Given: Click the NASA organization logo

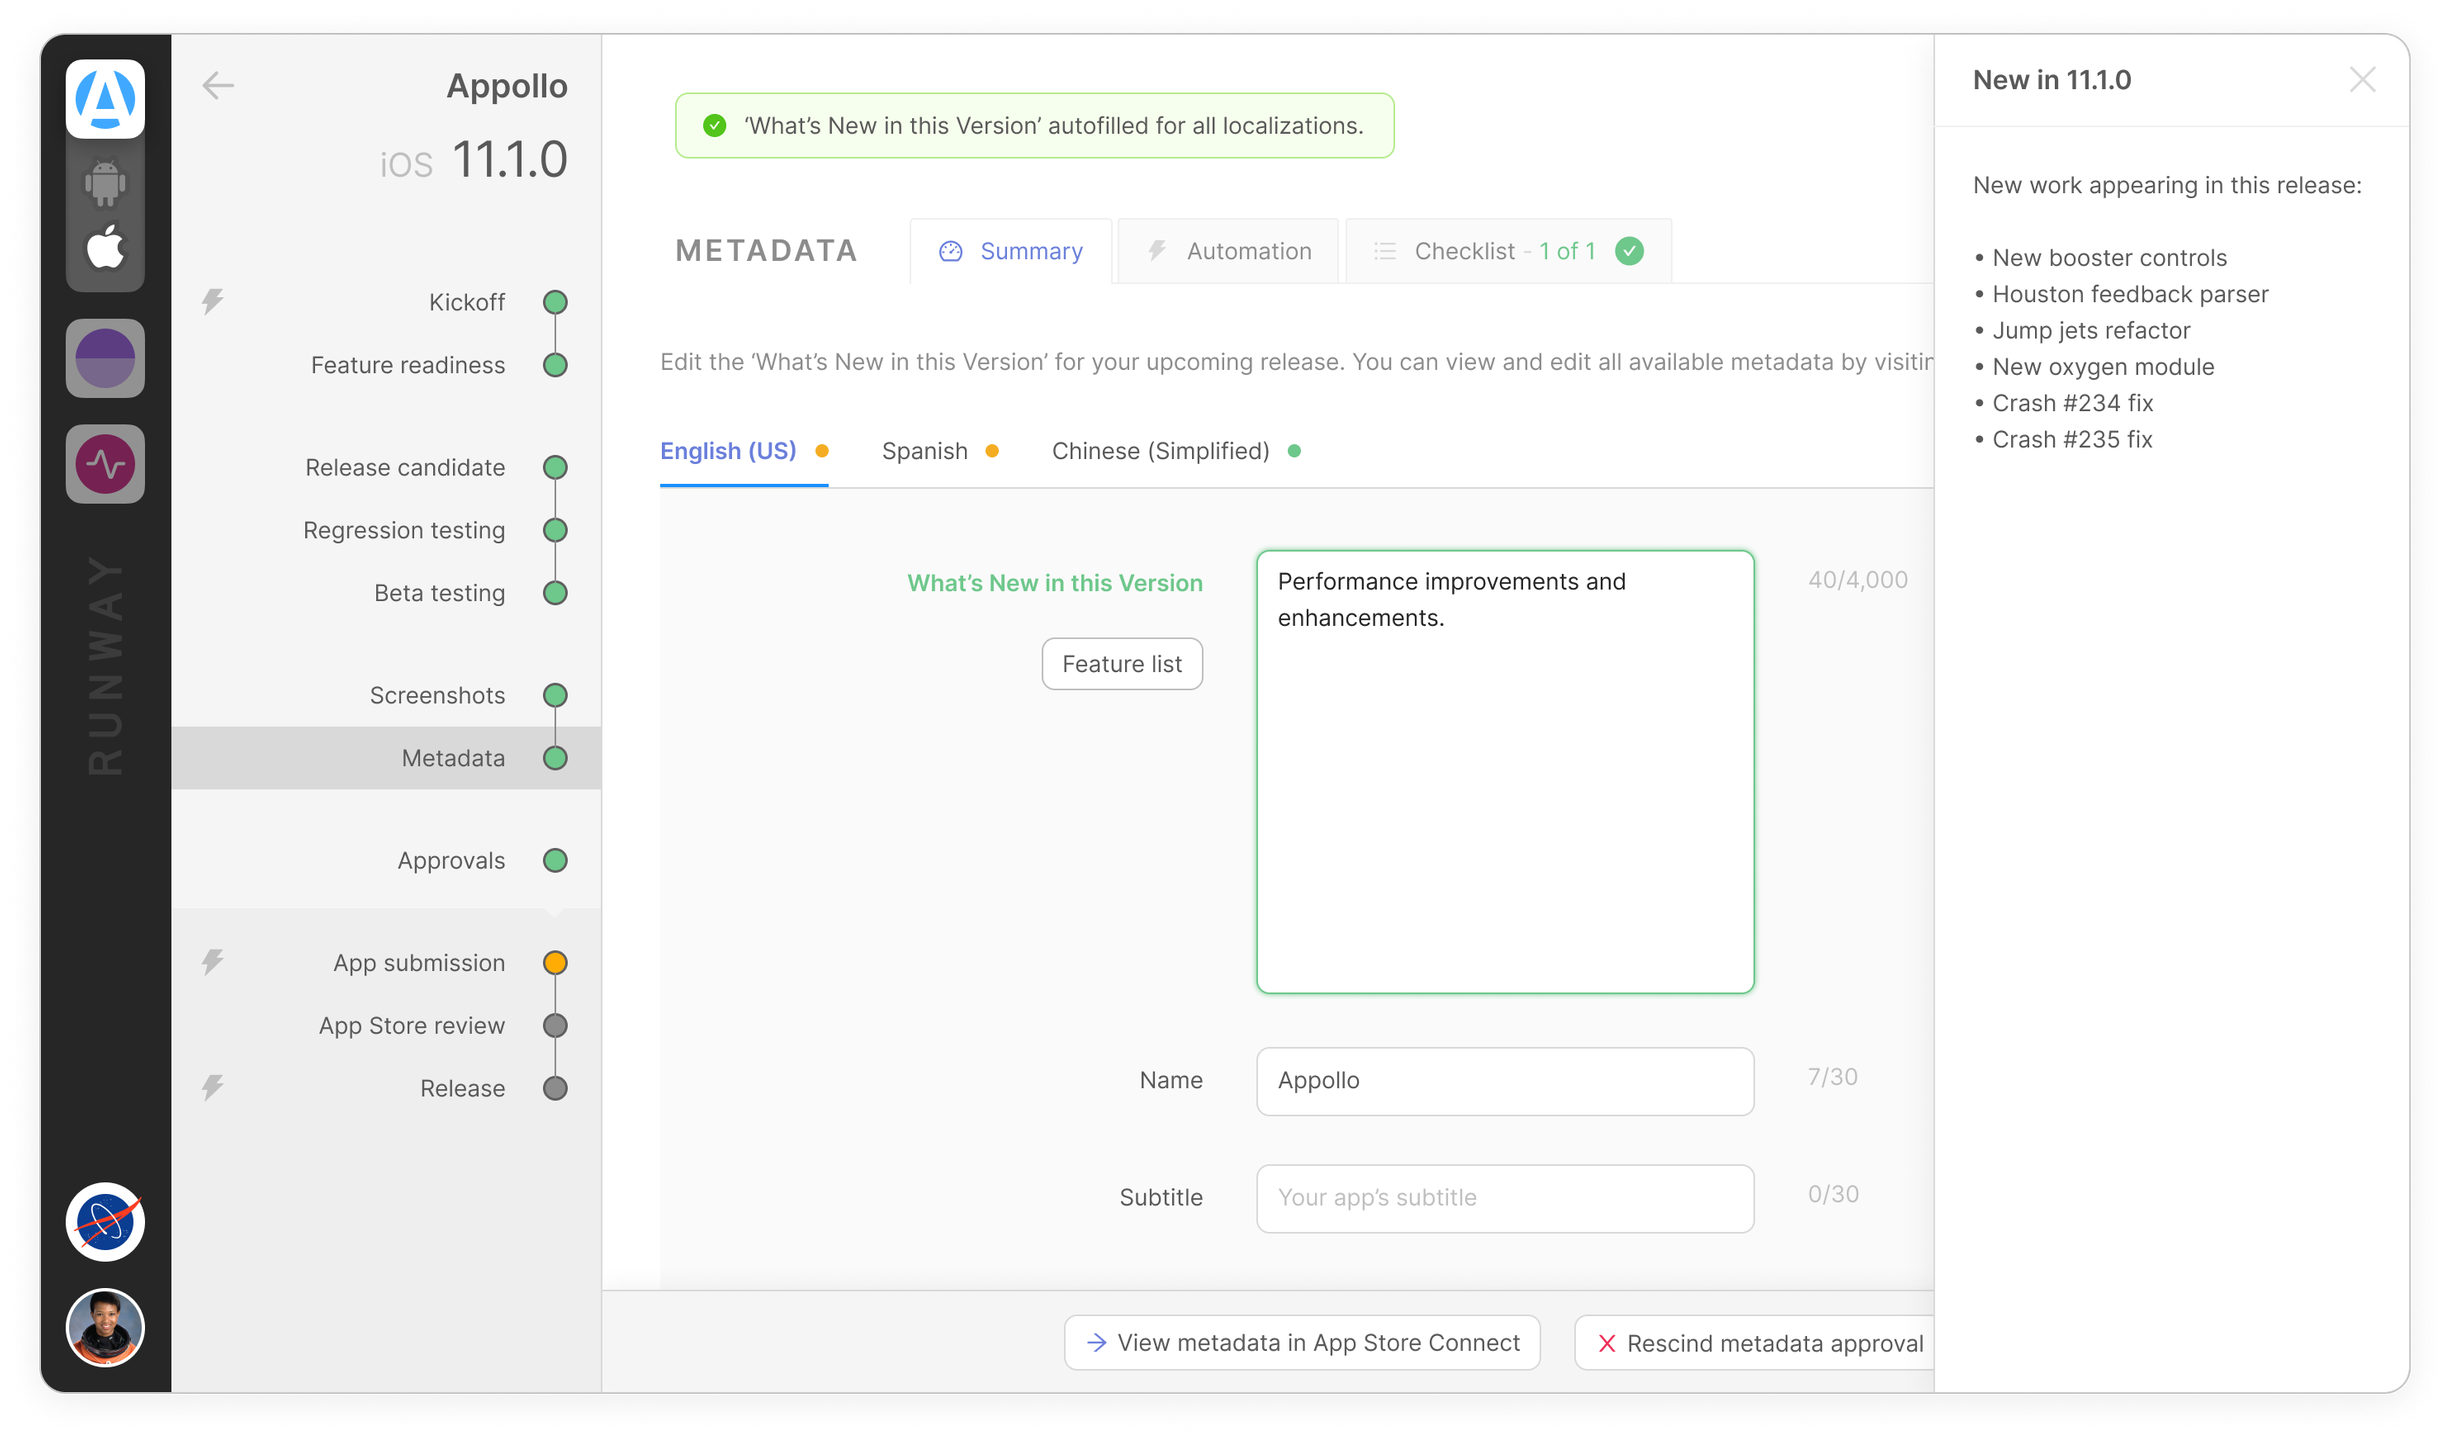Looking at the screenshot, I should click(x=105, y=1222).
